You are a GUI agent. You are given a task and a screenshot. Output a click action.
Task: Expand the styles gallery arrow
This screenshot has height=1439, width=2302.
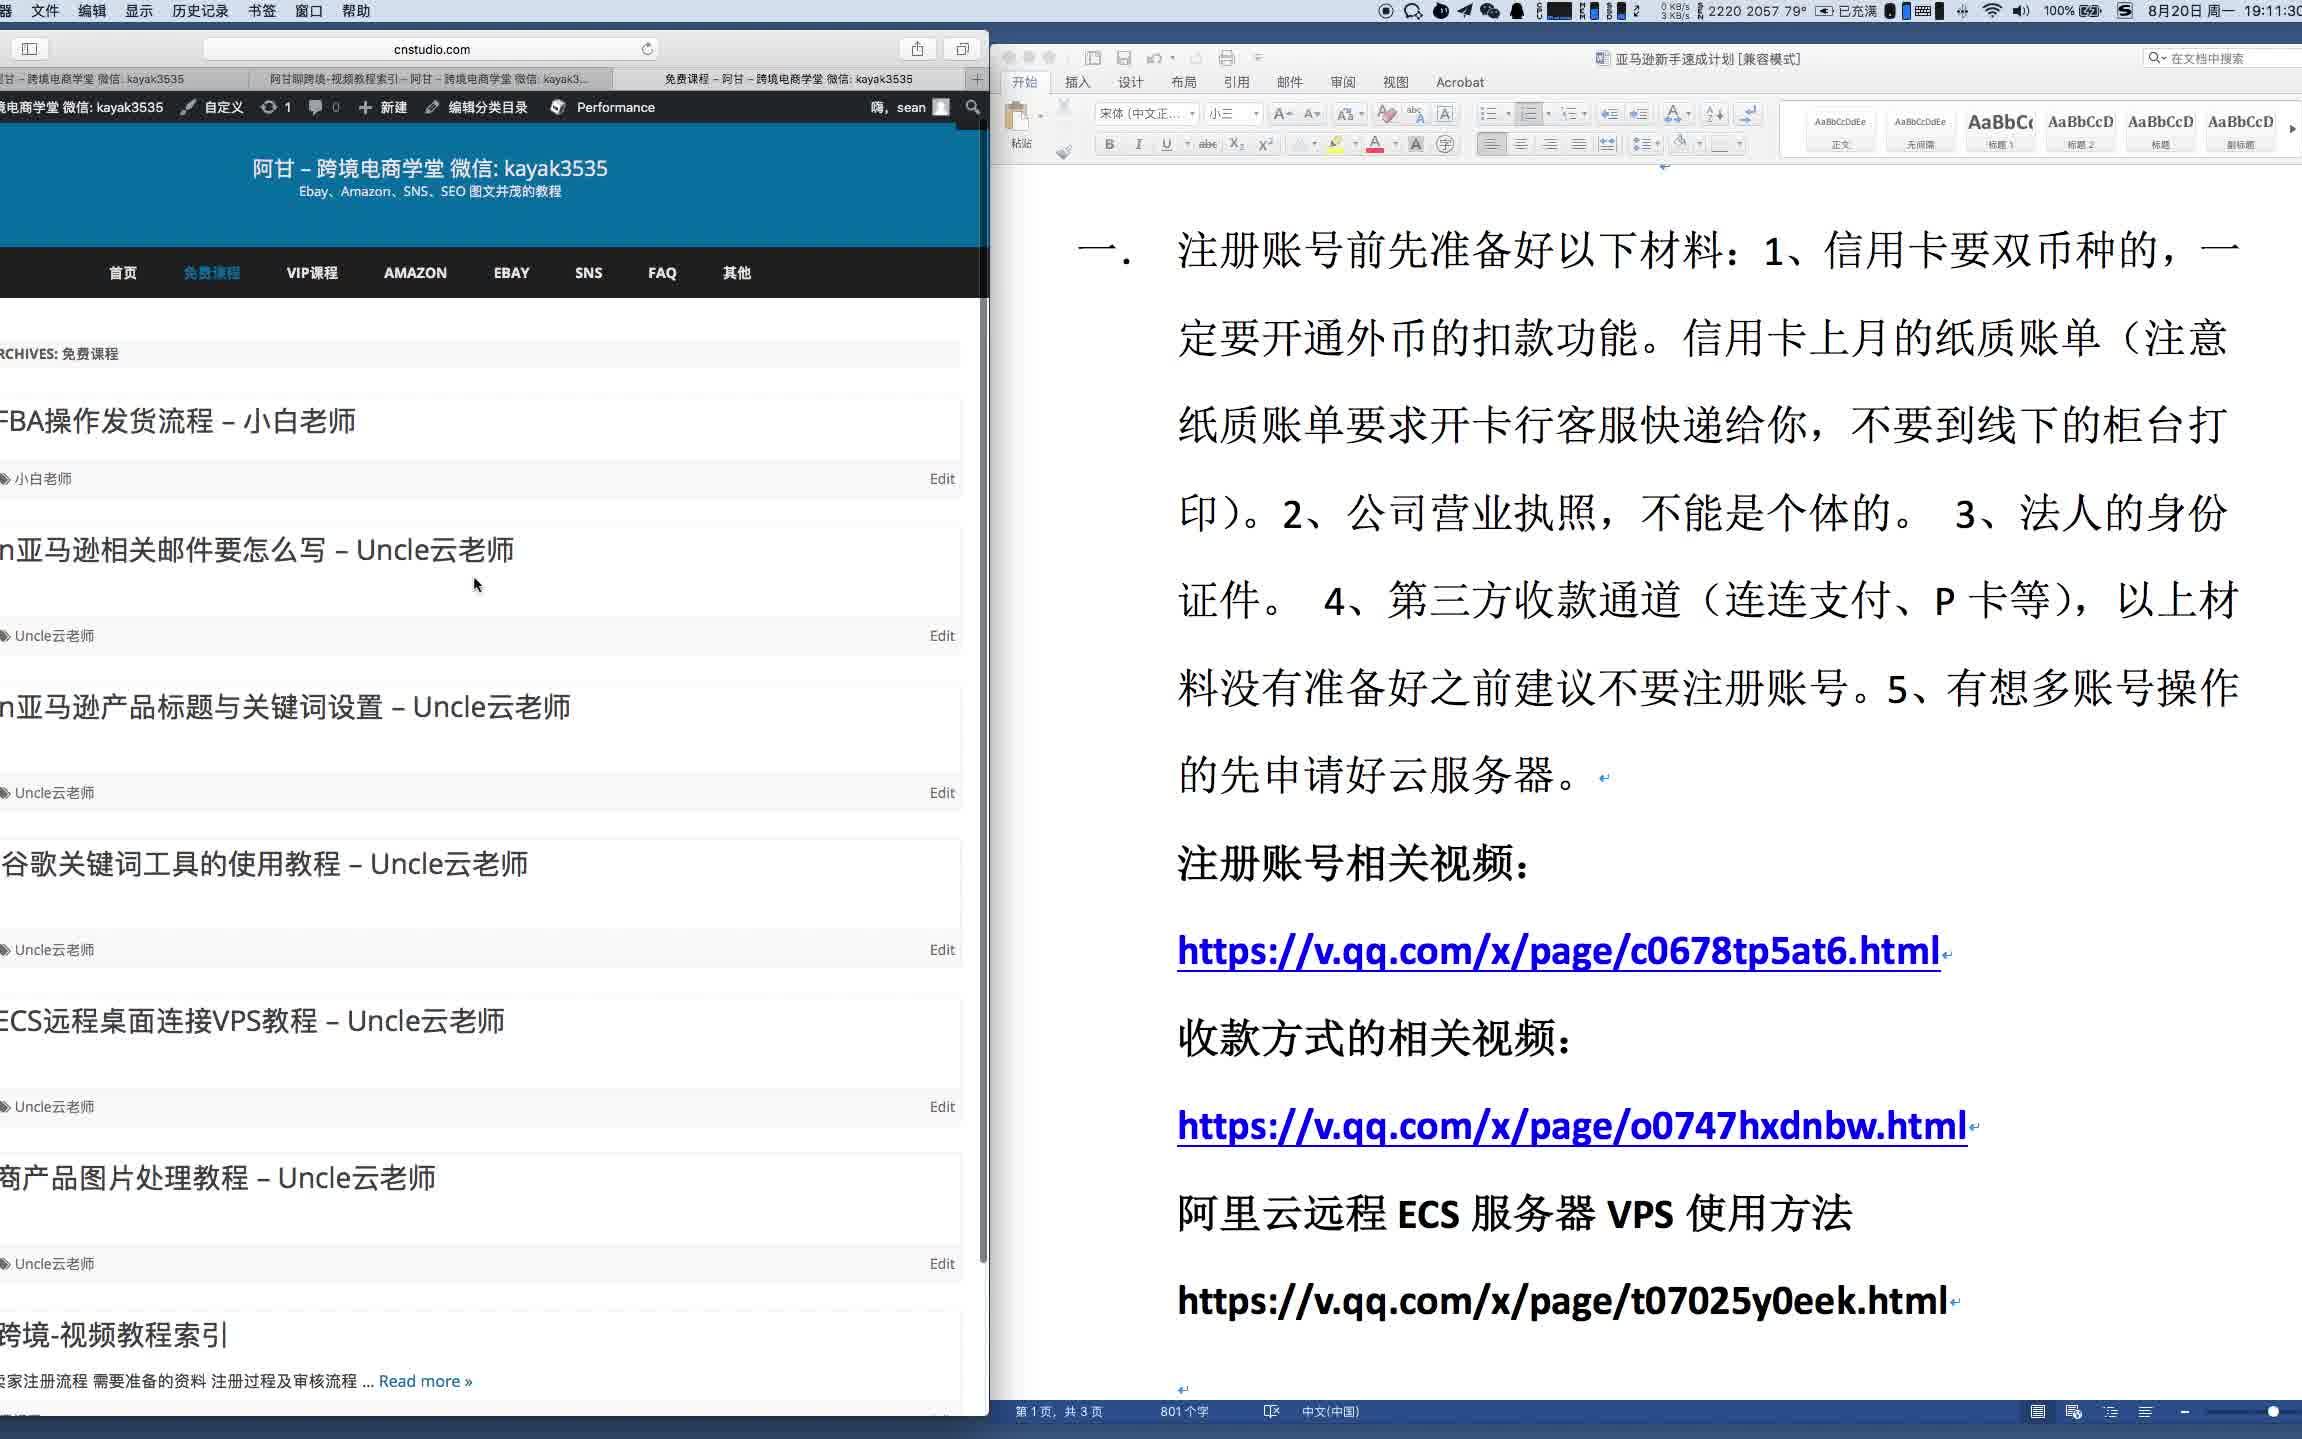pos(2292,129)
